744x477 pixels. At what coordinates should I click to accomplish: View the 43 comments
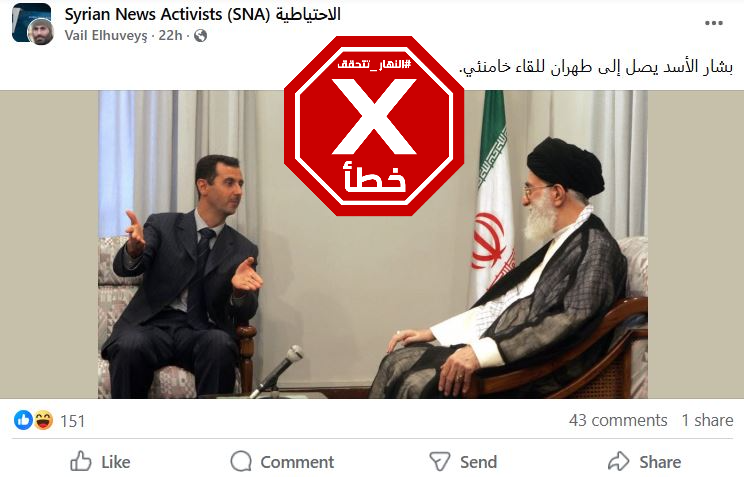(x=618, y=420)
